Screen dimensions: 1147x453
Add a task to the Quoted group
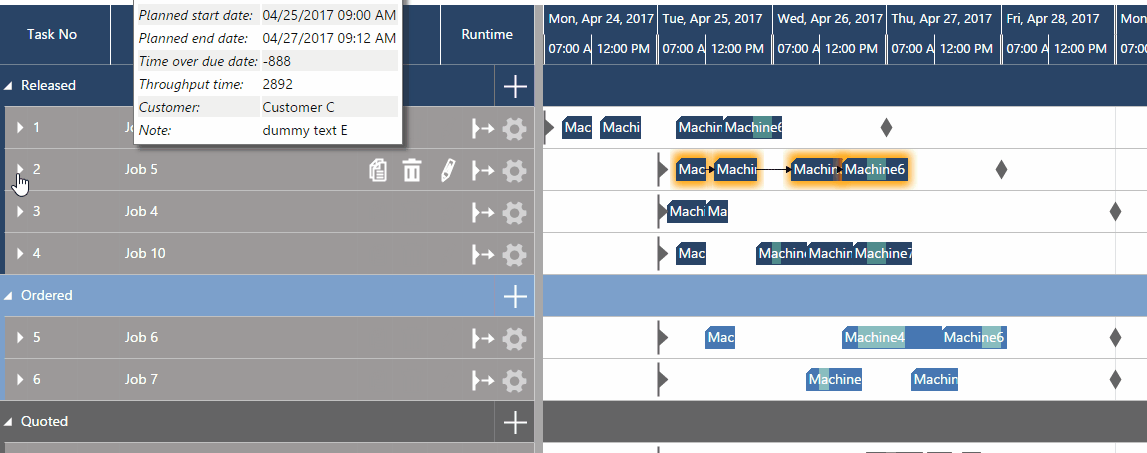point(515,422)
